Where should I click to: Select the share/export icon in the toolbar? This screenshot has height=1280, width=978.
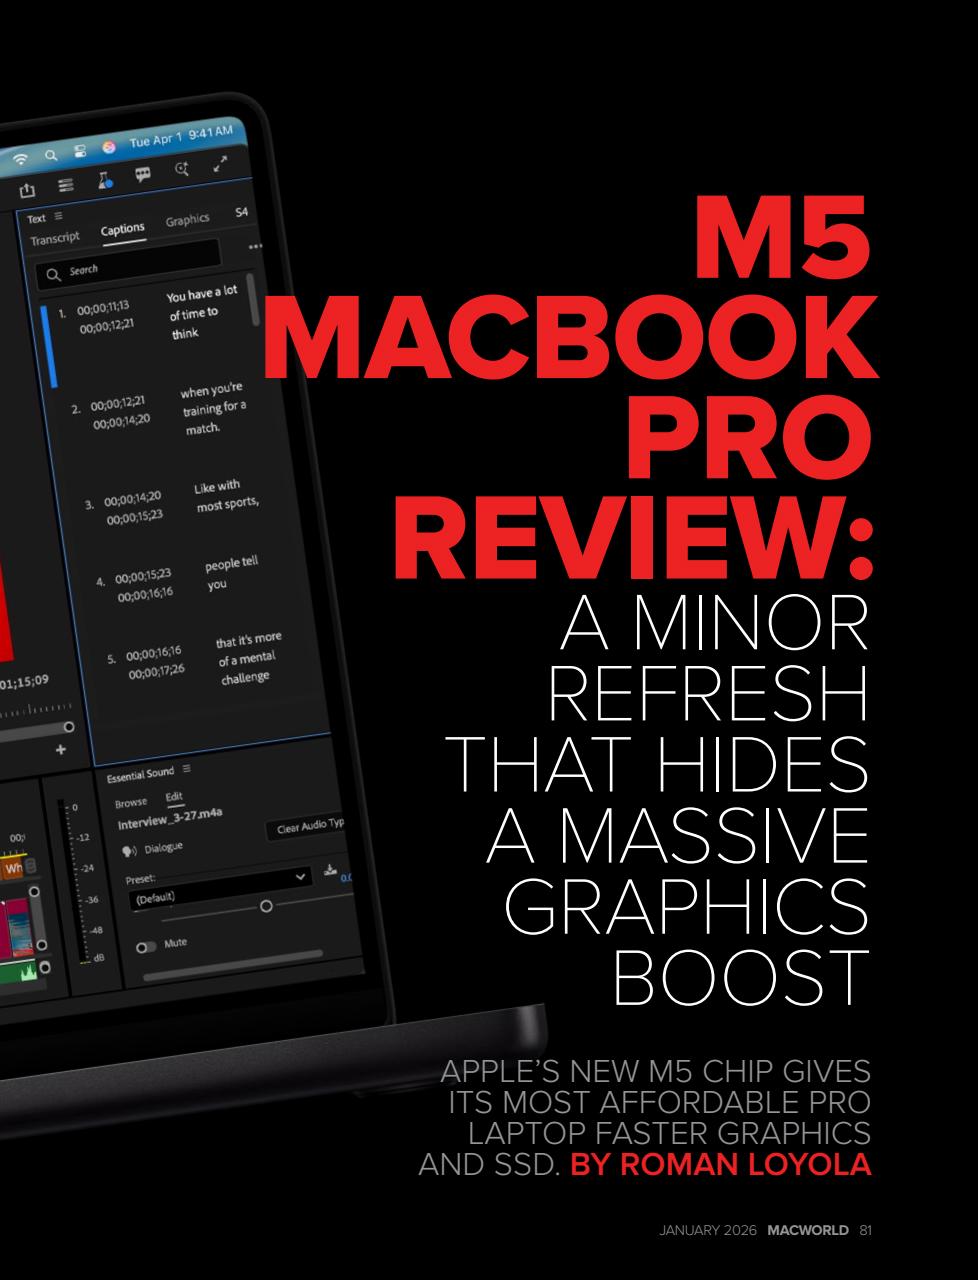[28, 190]
